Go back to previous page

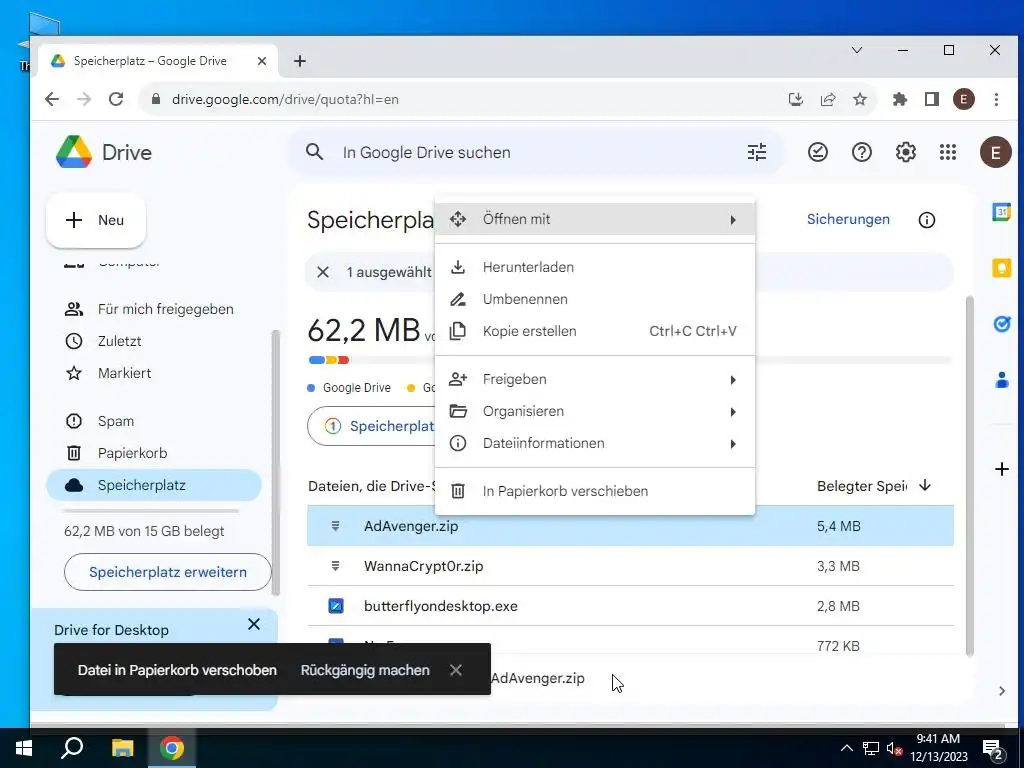(x=52, y=99)
